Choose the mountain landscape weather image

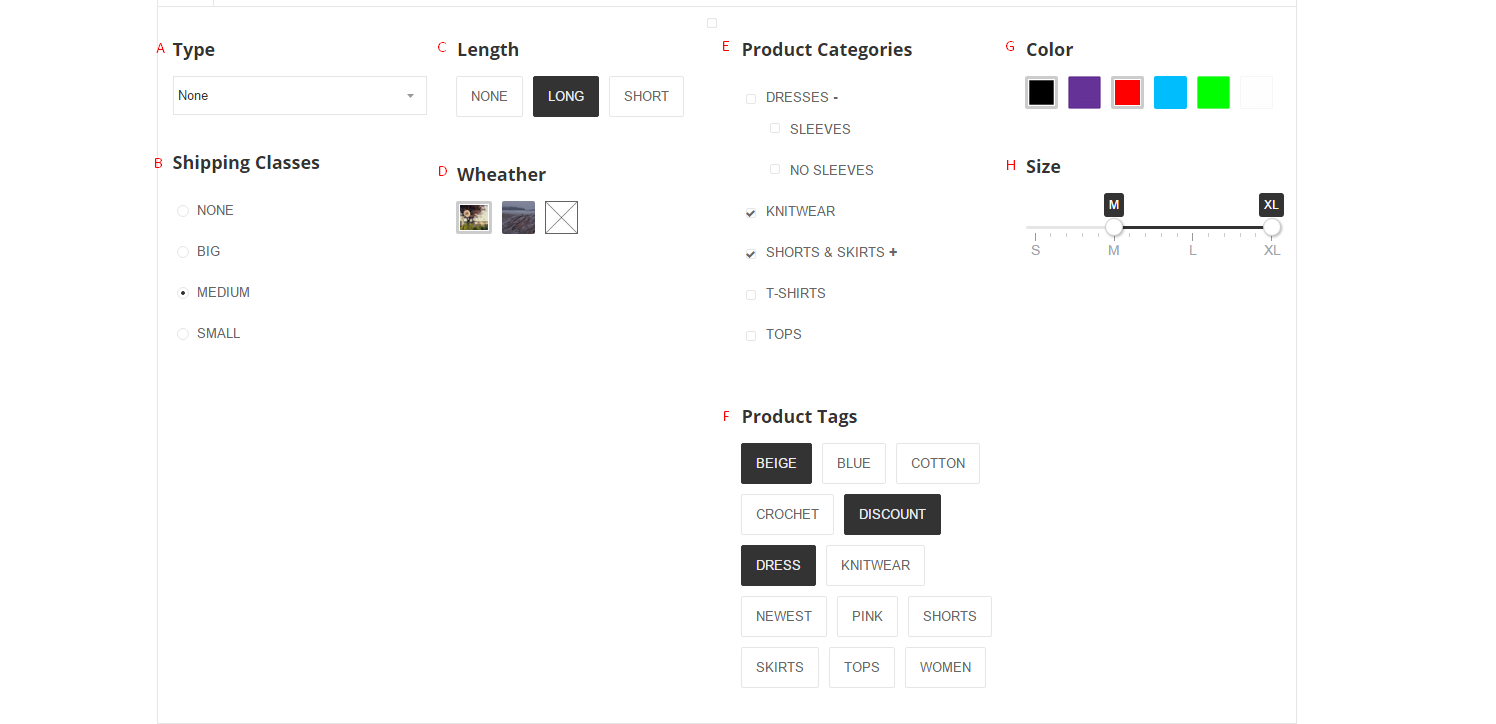point(518,217)
